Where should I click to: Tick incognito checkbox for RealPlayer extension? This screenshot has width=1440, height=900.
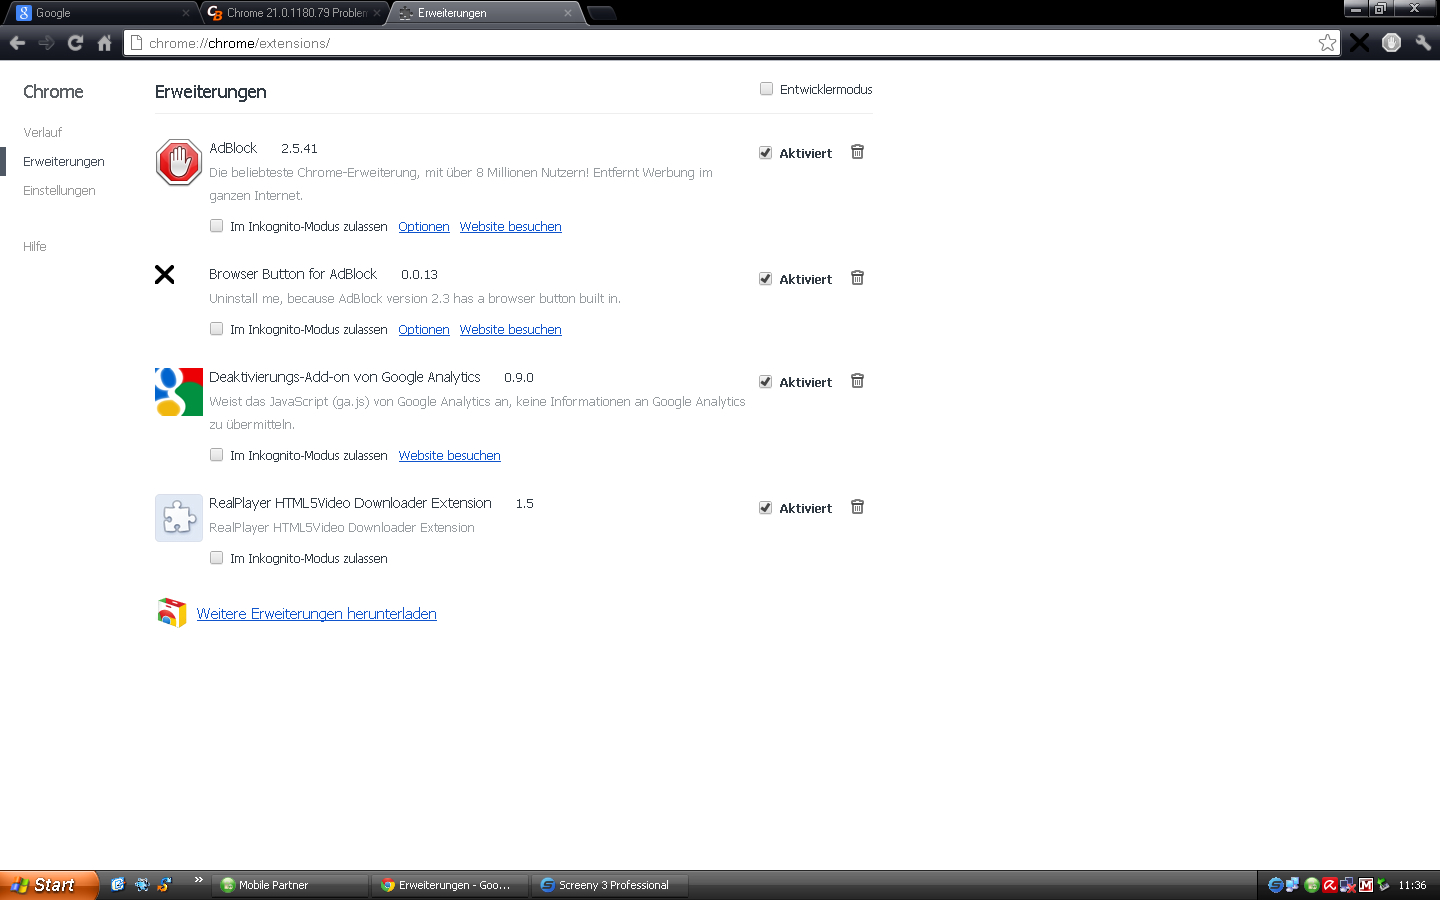click(216, 558)
